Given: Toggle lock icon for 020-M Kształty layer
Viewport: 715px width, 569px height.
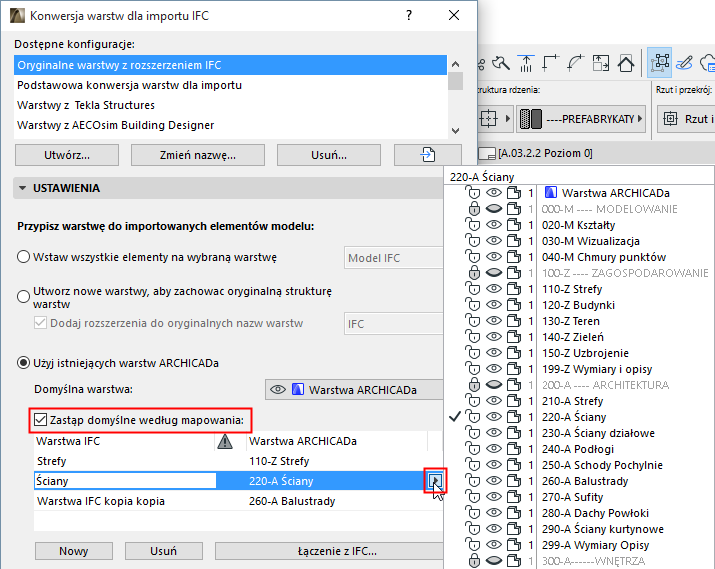Looking at the screenshot, I should [473, 225].
